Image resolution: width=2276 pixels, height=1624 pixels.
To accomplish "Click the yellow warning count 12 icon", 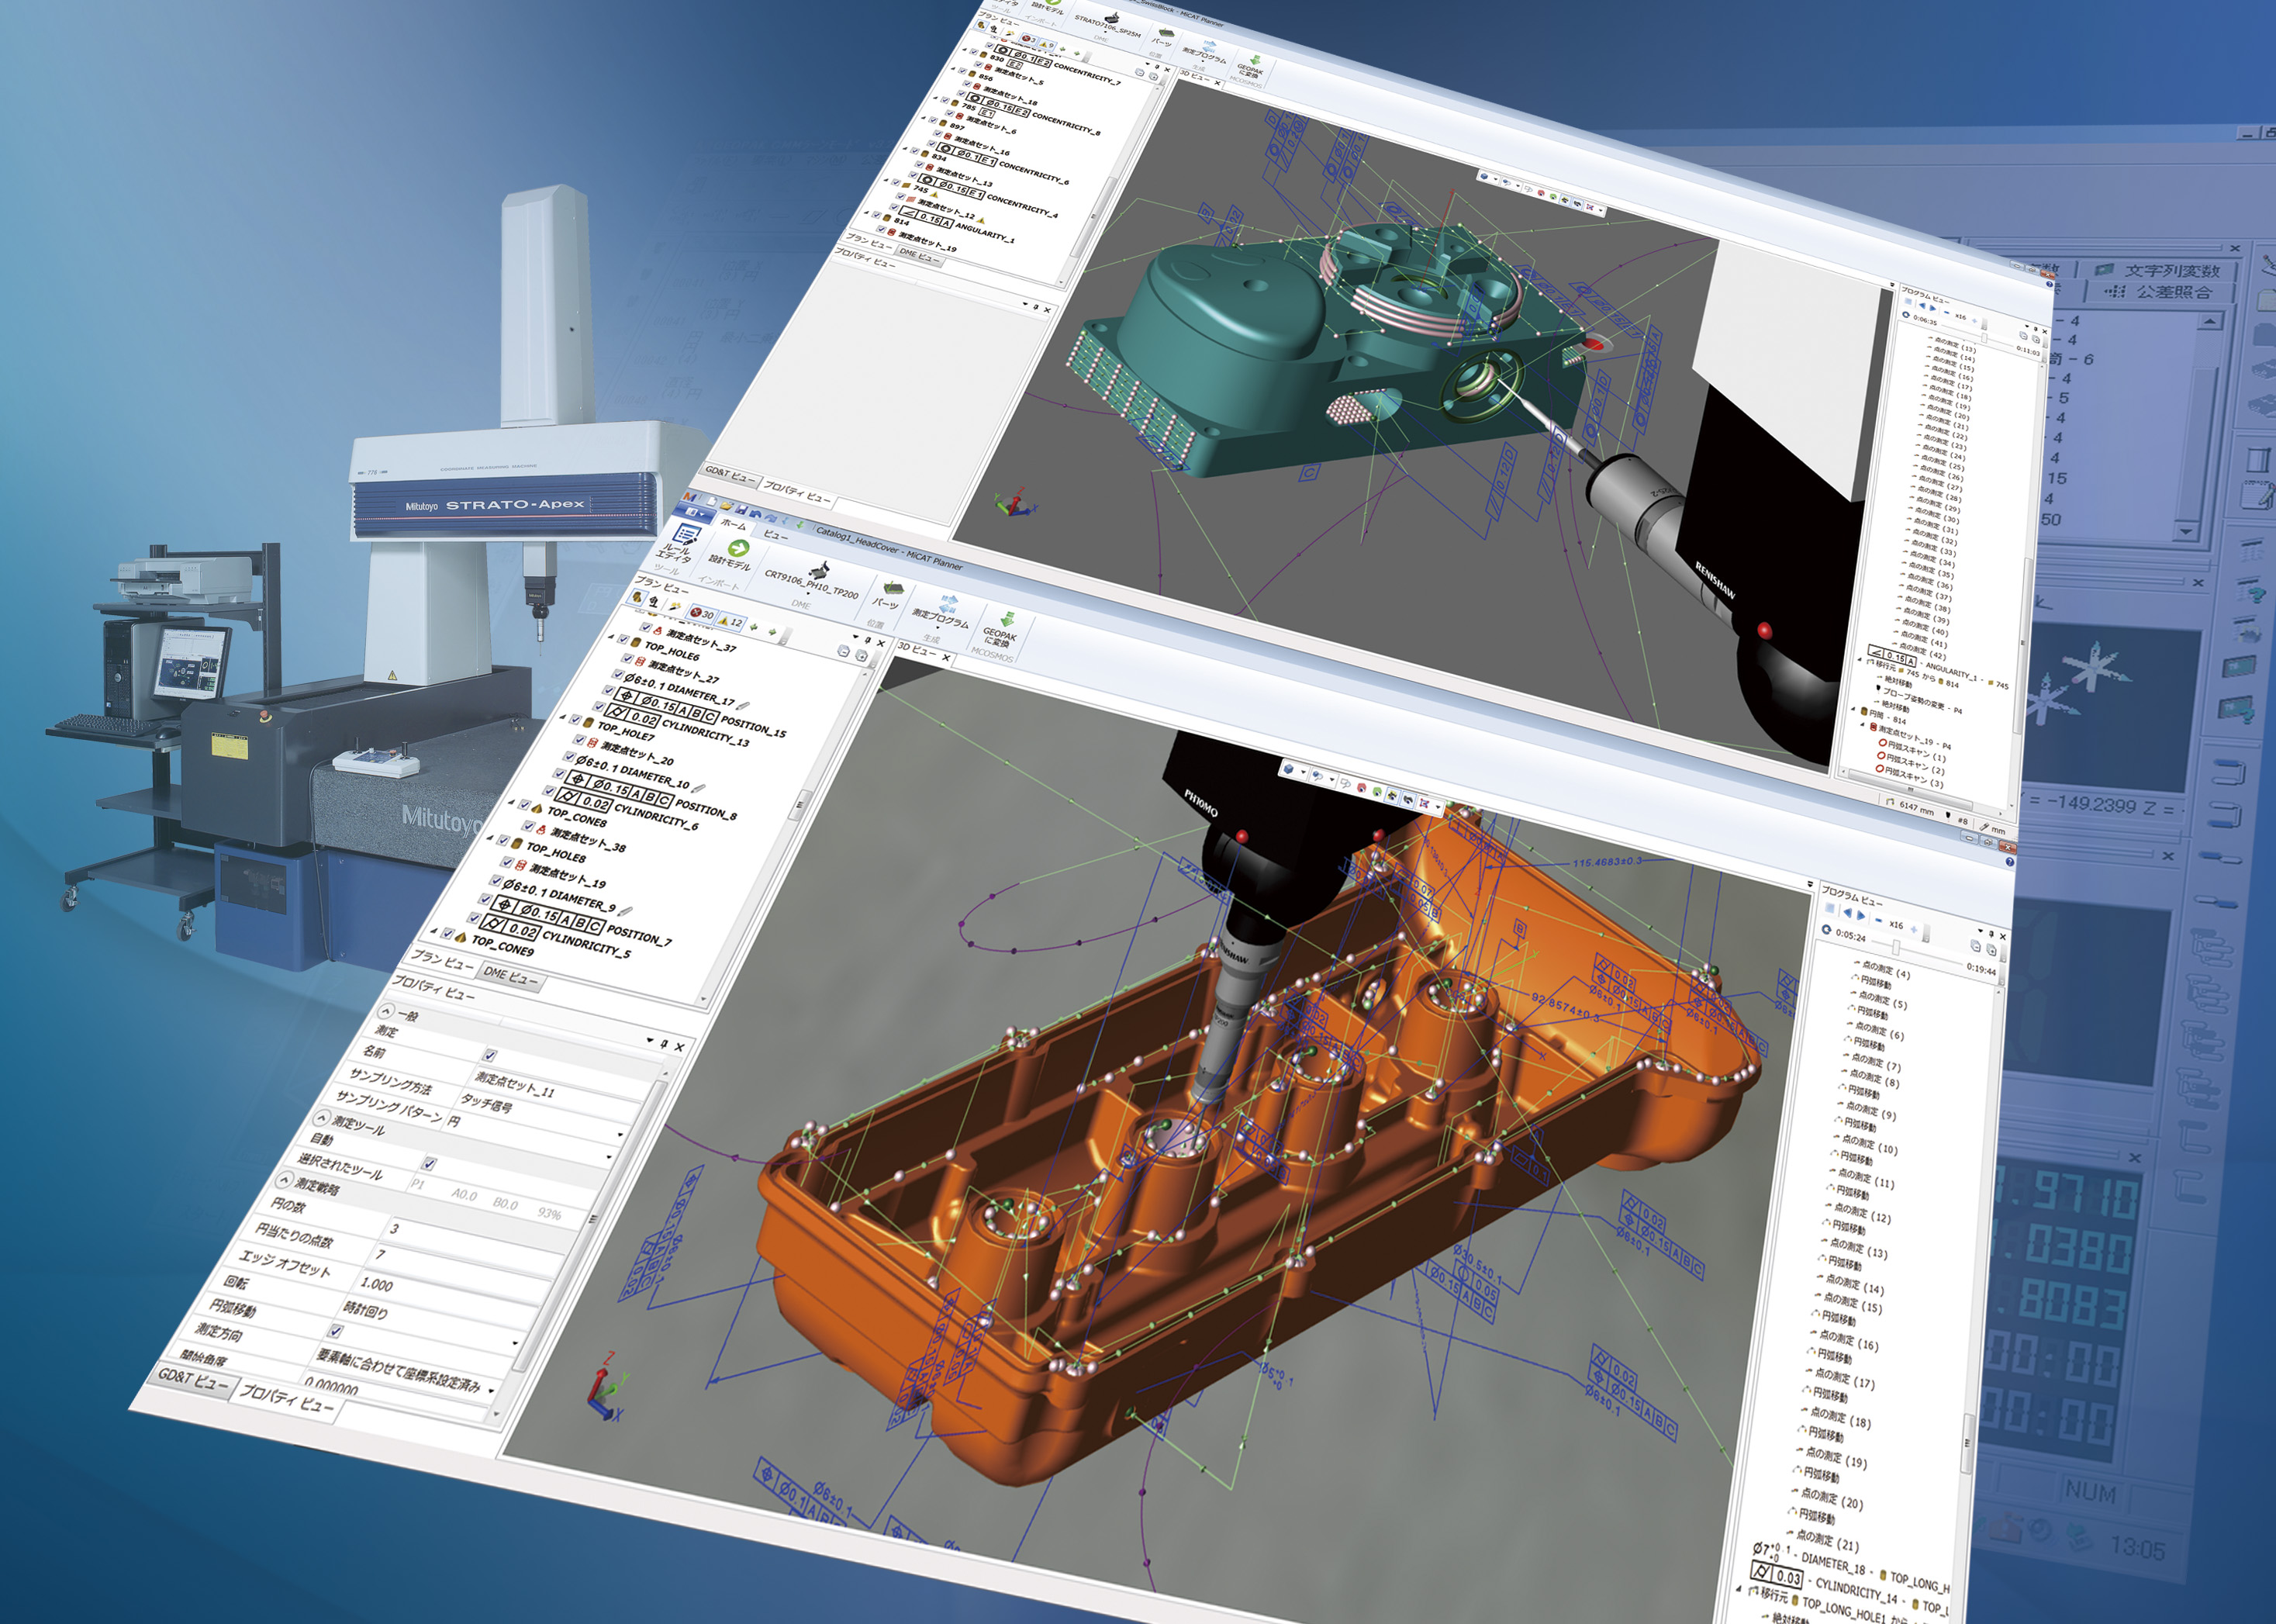I will (x=731, y=621).
